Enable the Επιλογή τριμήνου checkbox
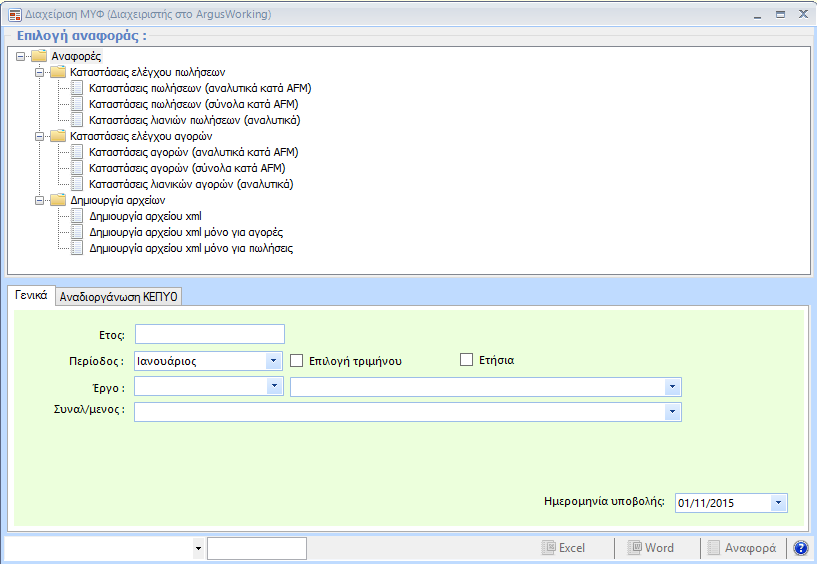This screenshot has height=564, width=817. pos(297,361)
